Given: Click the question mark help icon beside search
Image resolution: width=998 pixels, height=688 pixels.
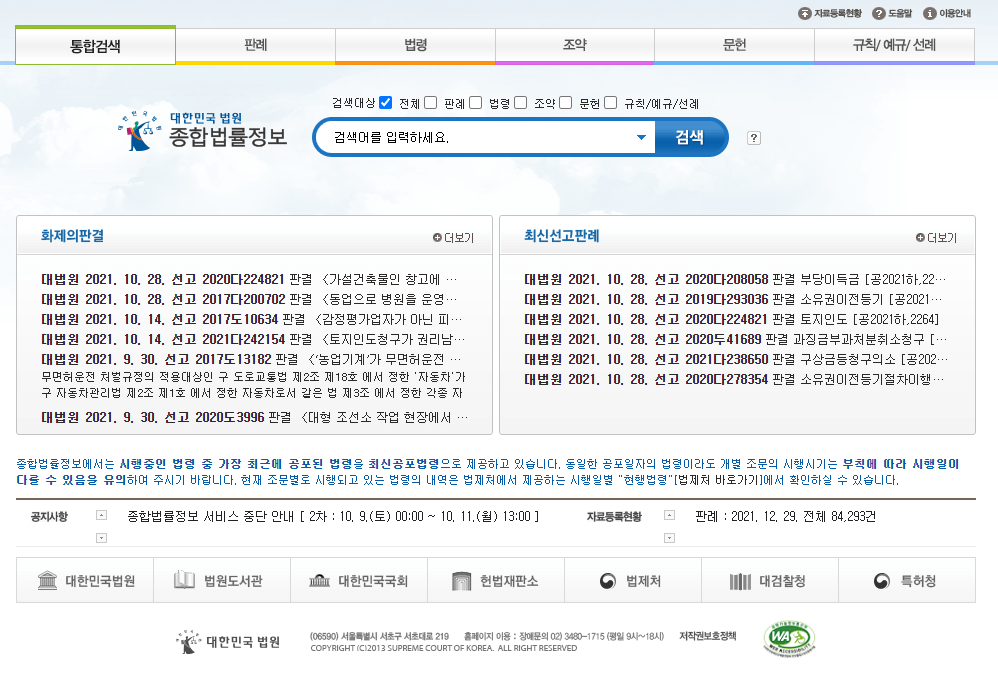Looking at the screenshot, I should point(754,138).
